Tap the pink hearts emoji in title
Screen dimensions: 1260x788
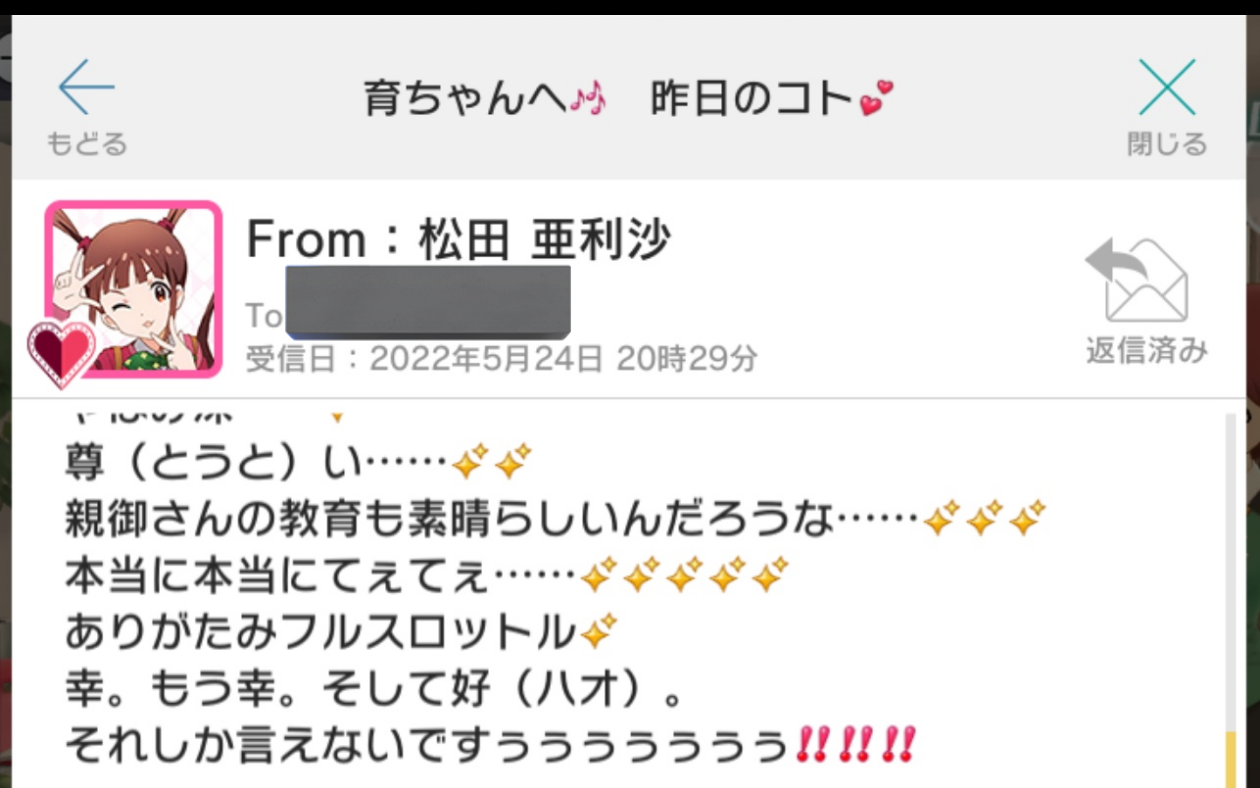pyautogui.click(x=876, y=99)
